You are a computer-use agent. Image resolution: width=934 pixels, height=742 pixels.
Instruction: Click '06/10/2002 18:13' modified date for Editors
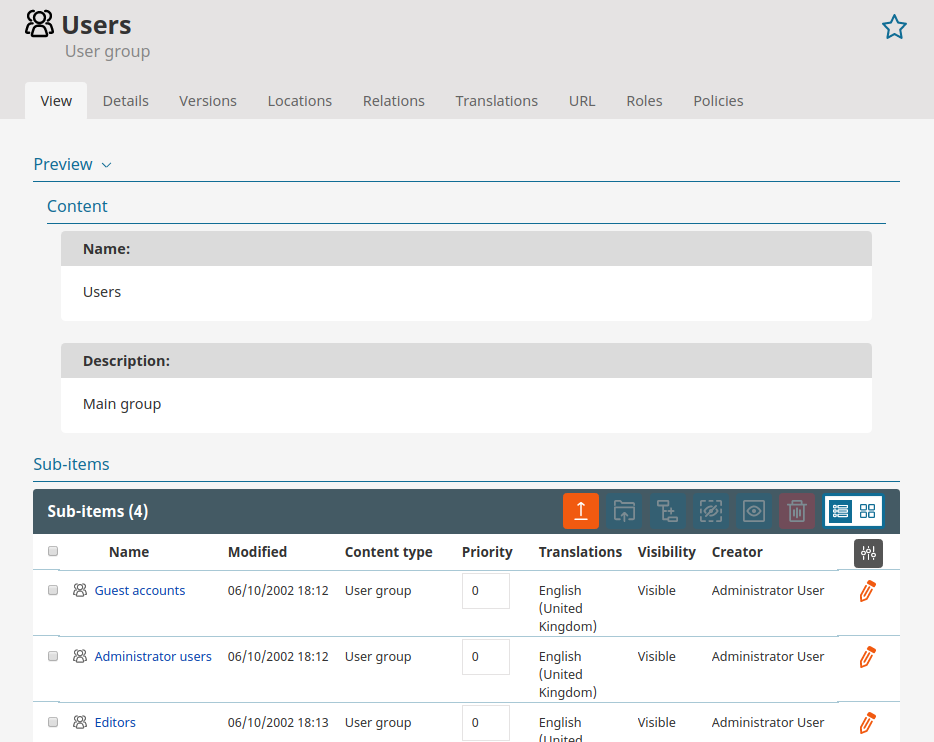click(278, 722)
